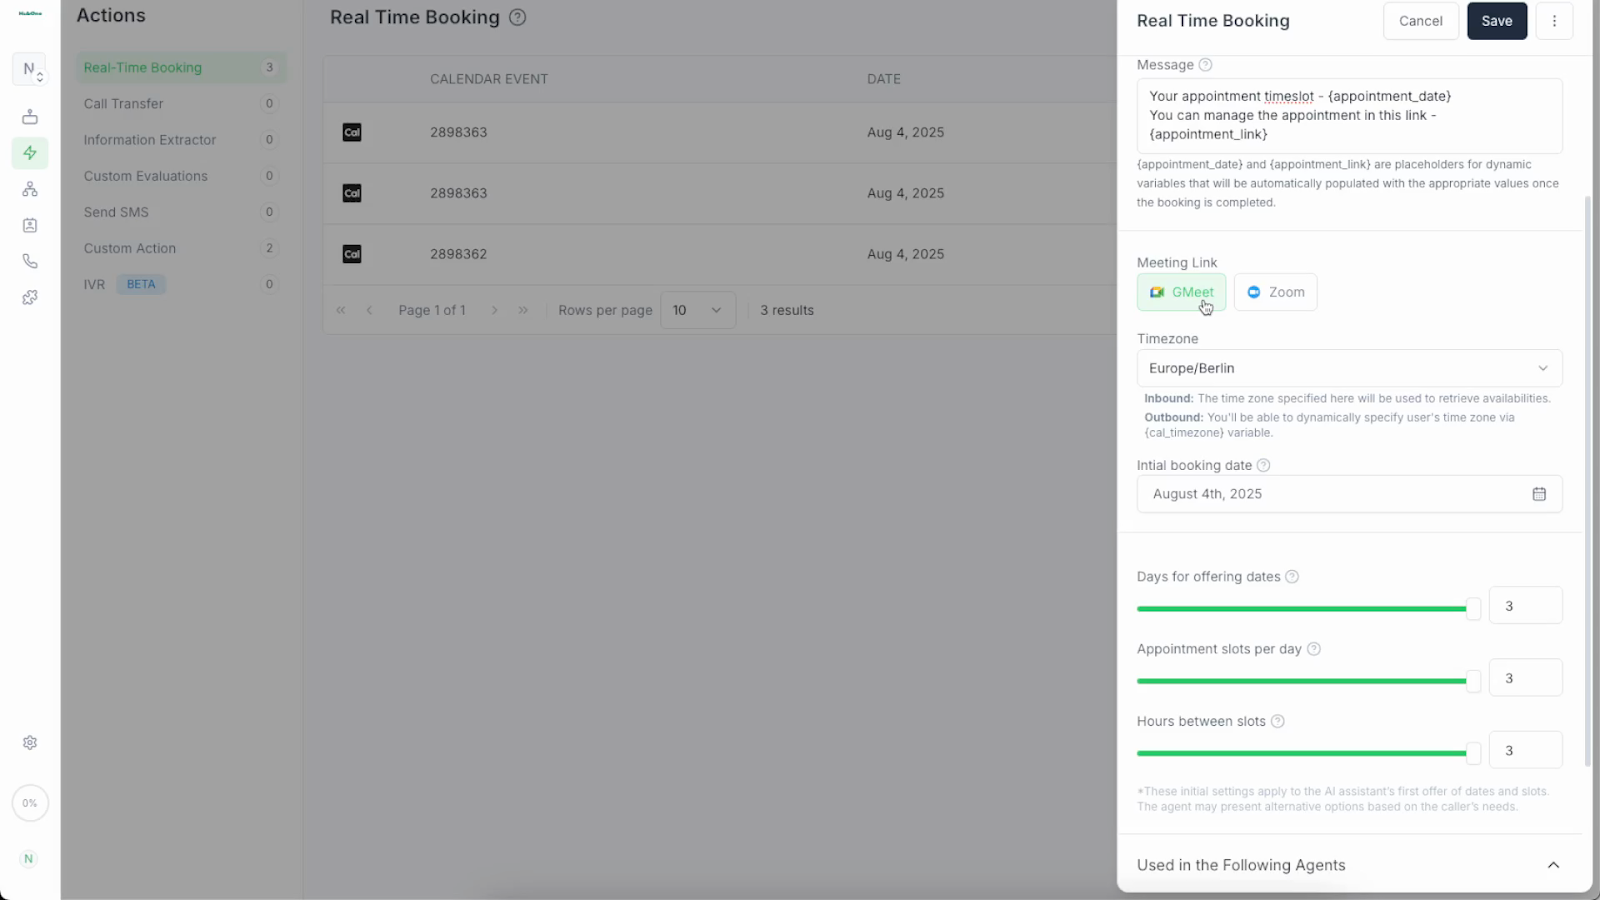Open the puzzle piece integrations icon
The height and width of the screenshot is (900, 1600).
30,297
